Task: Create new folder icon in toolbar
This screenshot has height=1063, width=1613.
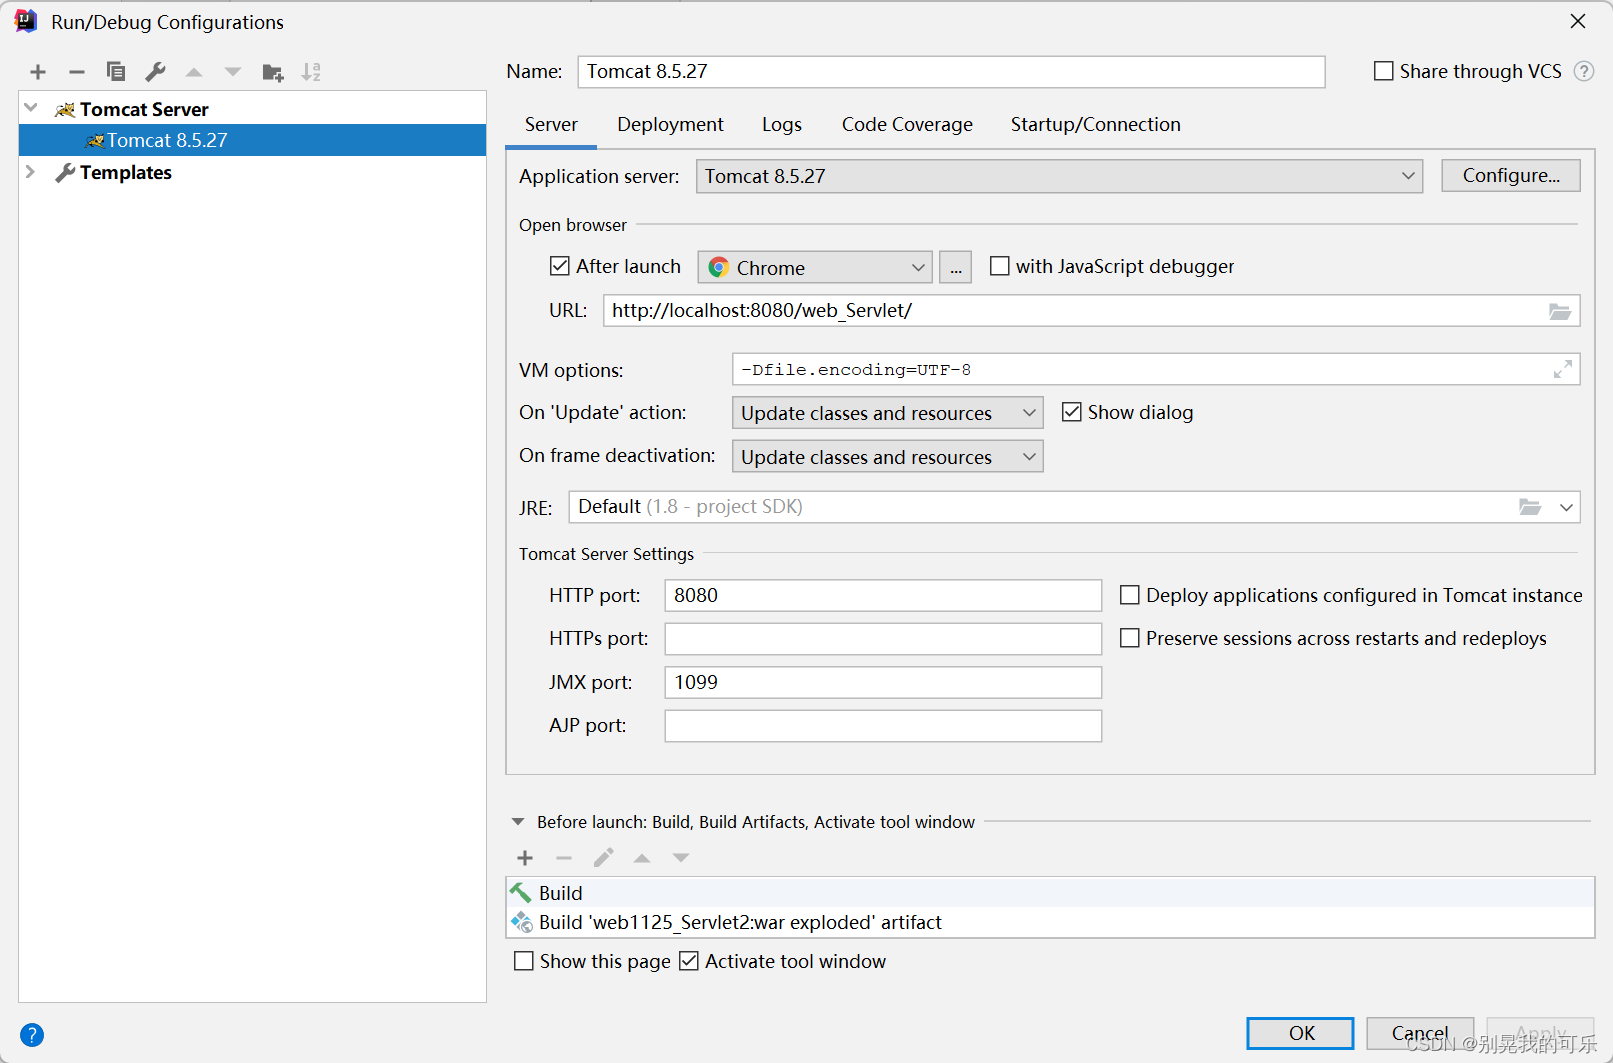Action: click(x=272, y=72)
